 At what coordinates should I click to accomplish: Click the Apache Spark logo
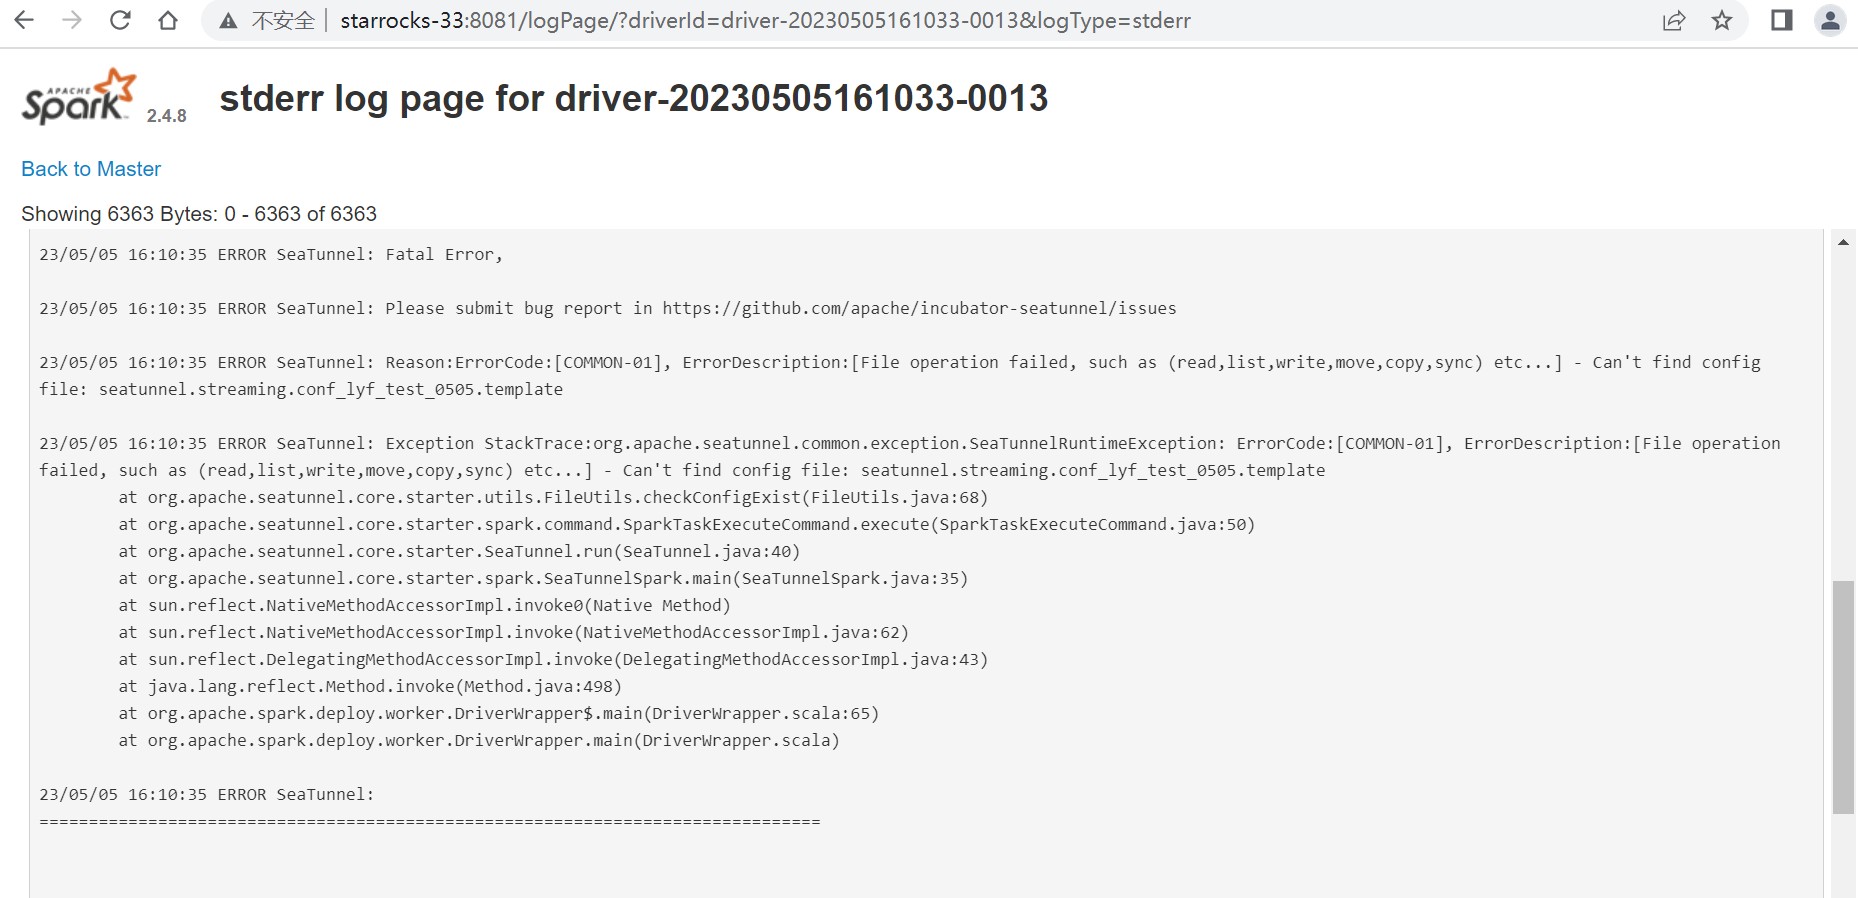(x=79, y=97)
